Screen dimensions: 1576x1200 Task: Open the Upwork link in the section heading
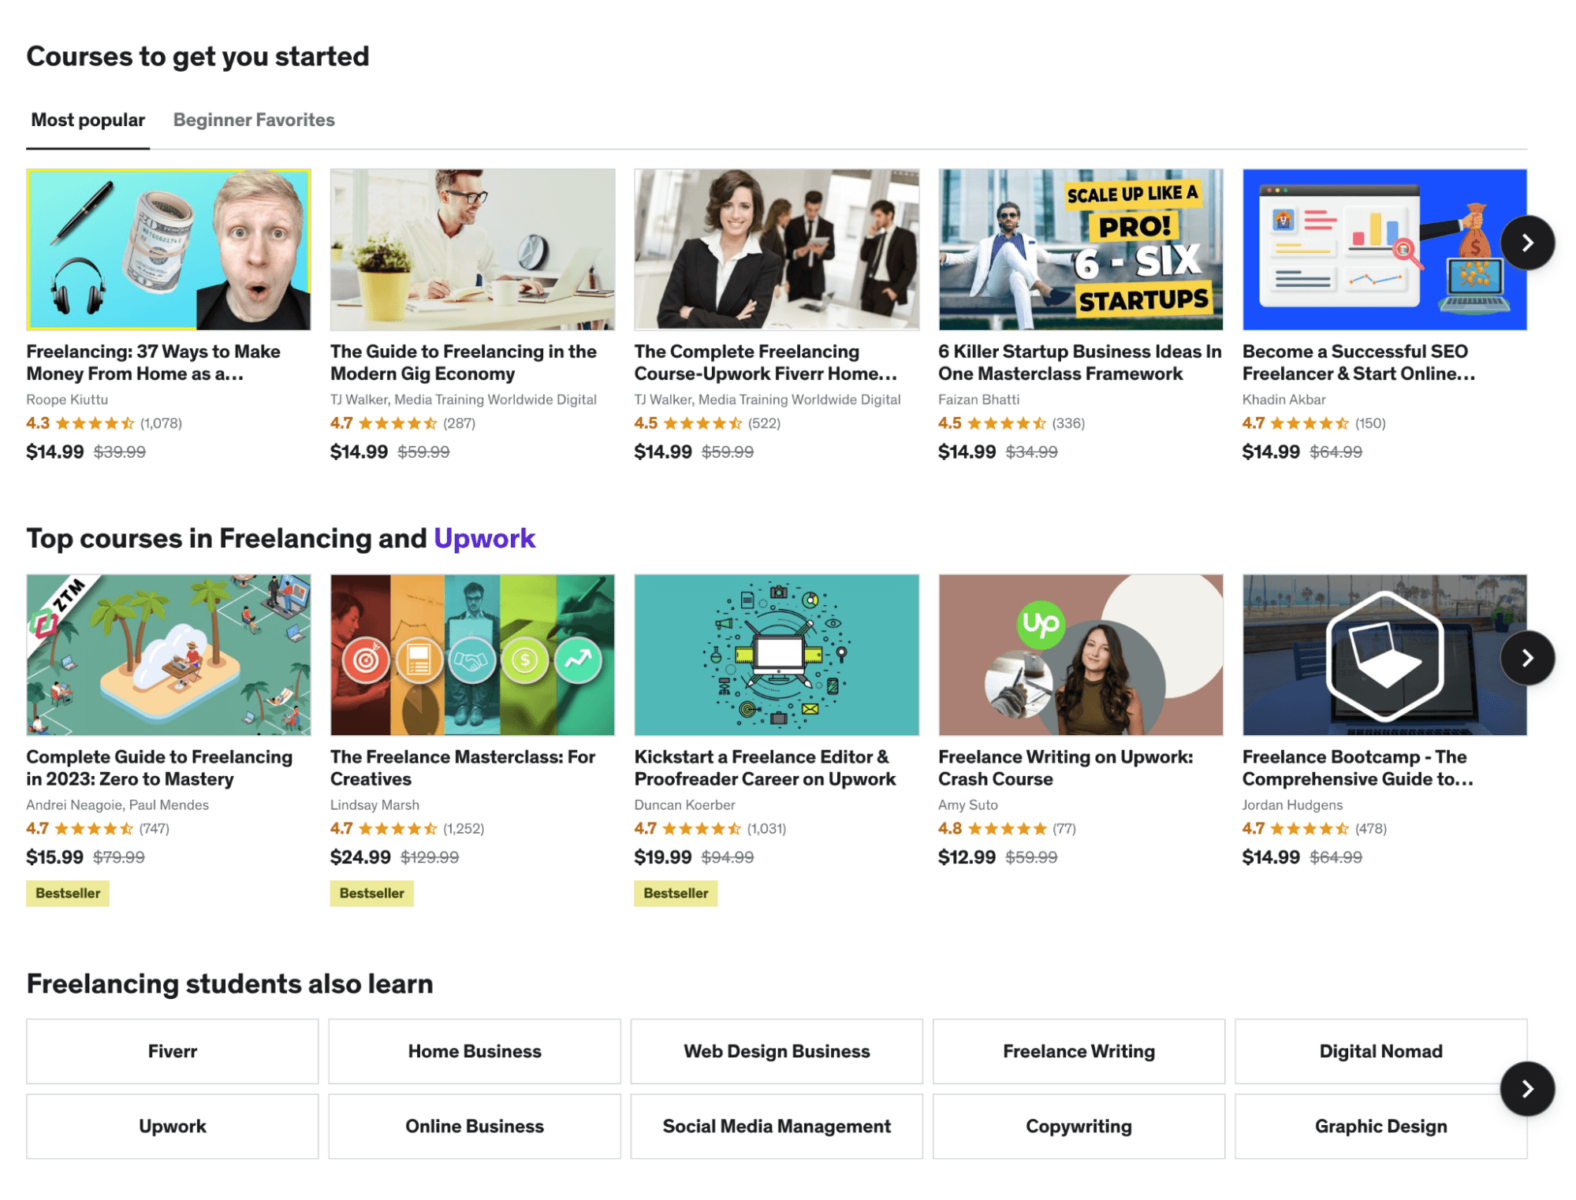coord(485,538)
